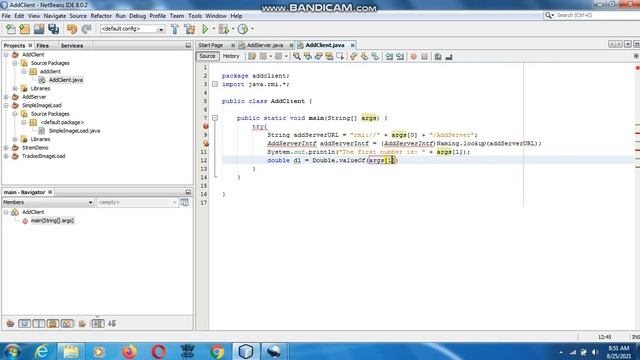The image size is (640, 360).
Task: Click the Debug Project toolbar icon
Action: [x=223, y=29]
